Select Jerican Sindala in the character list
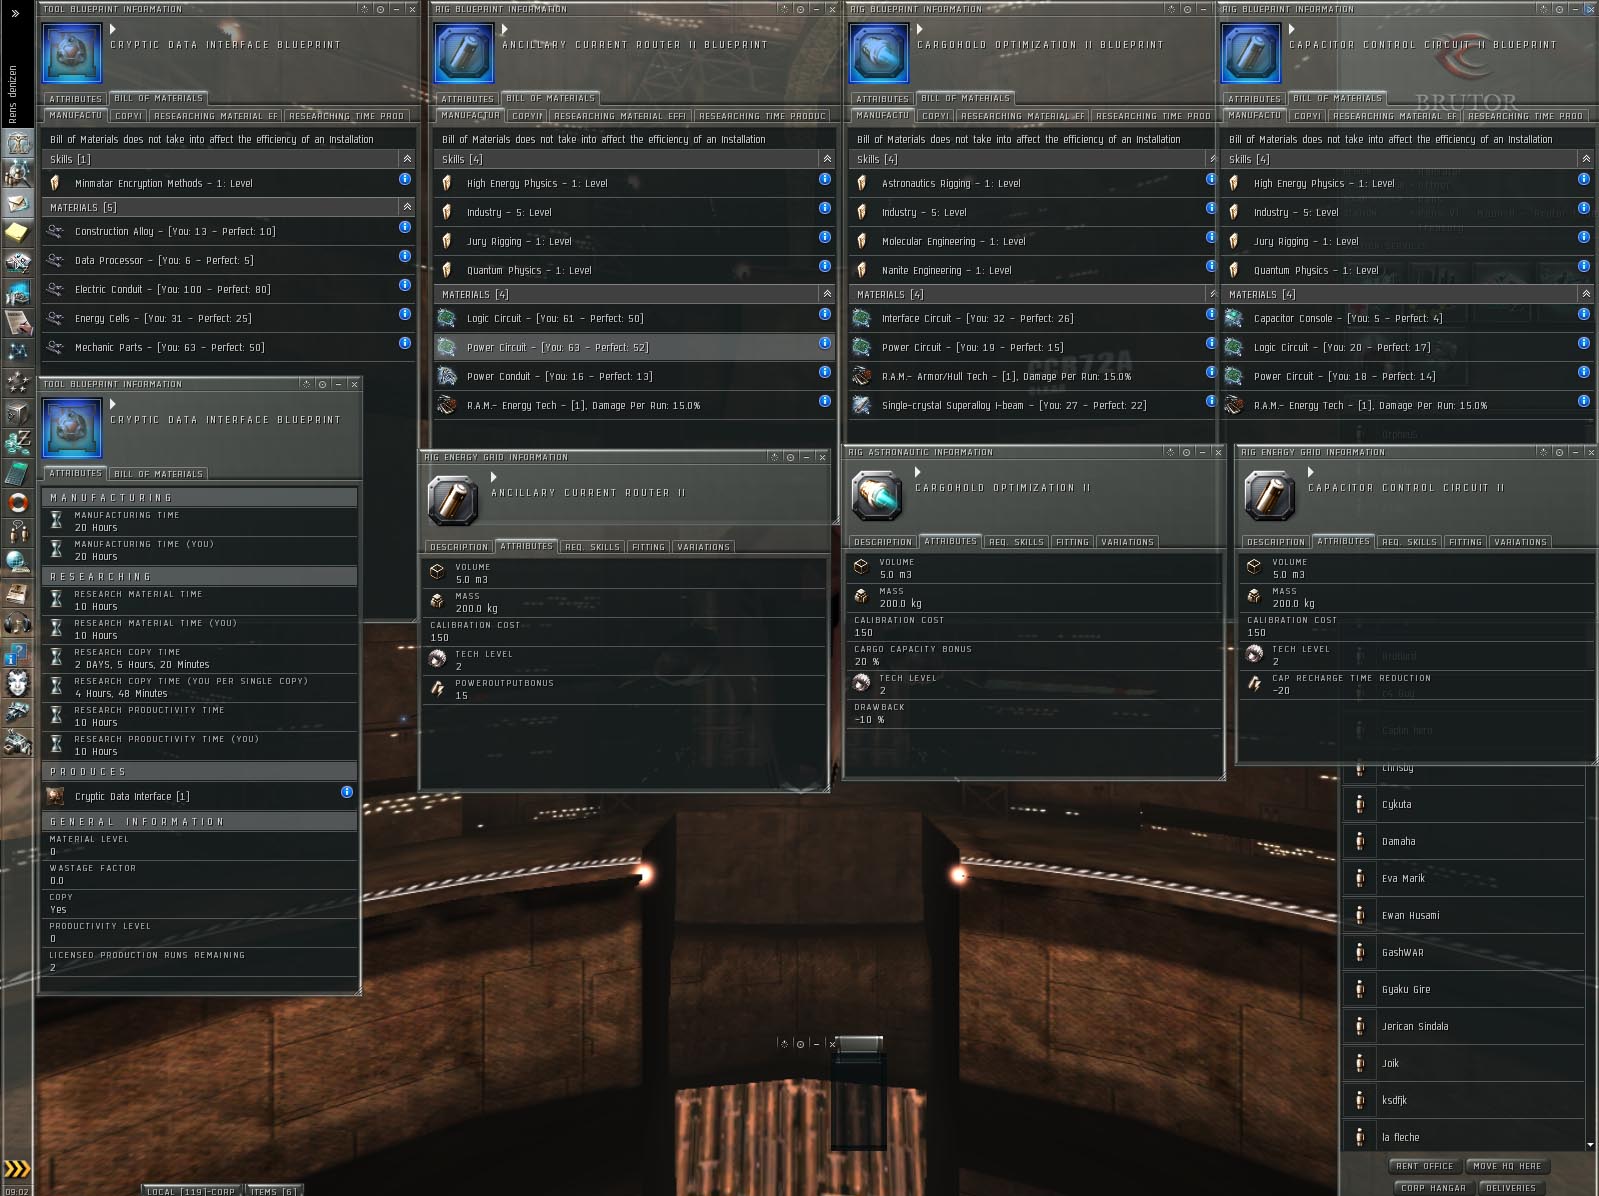The width and height of the screenshot is (1599, 1196). click(x=1463, y=1026)
